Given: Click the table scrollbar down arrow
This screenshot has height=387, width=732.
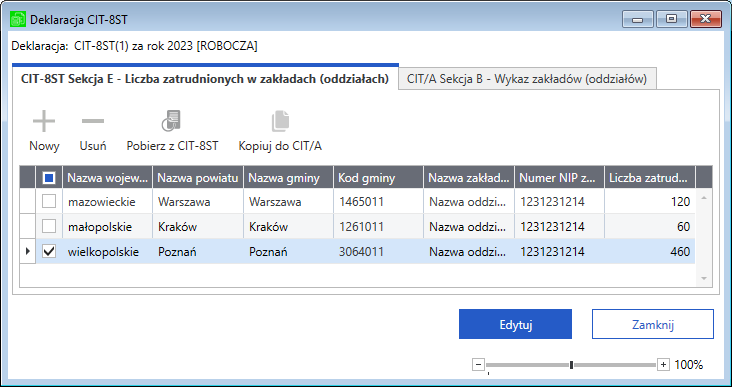Looking at the screenshot, I should [x=704, y=279].
